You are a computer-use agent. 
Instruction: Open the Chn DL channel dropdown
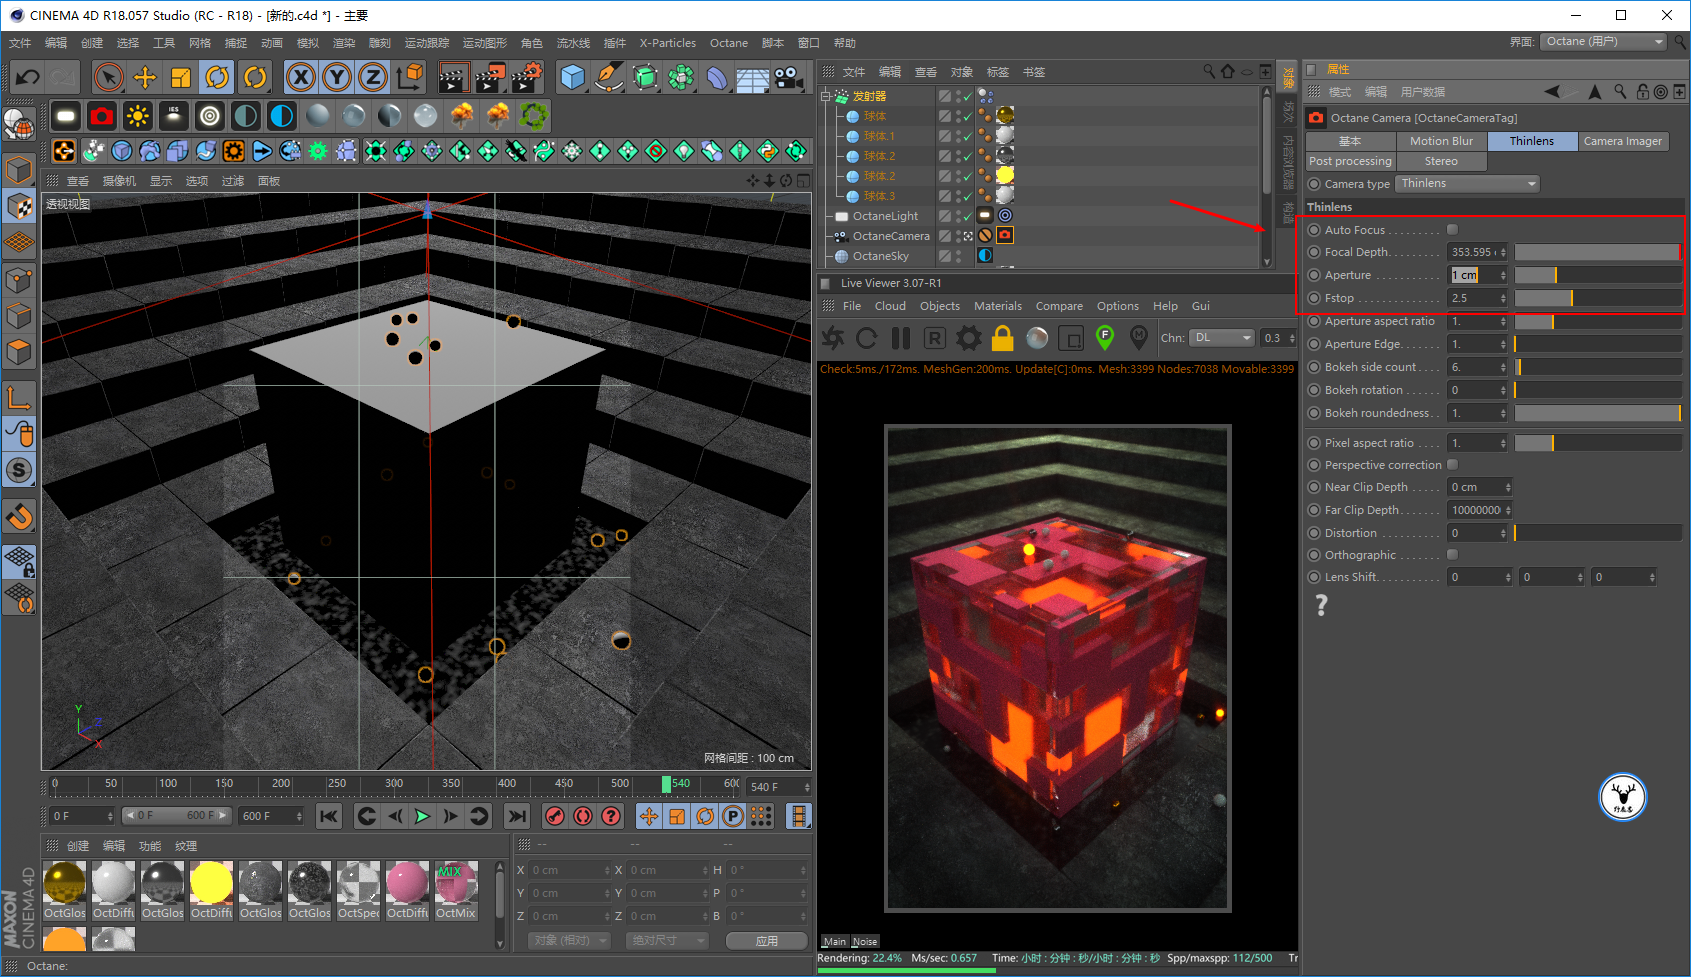(x=1222, y=338)
